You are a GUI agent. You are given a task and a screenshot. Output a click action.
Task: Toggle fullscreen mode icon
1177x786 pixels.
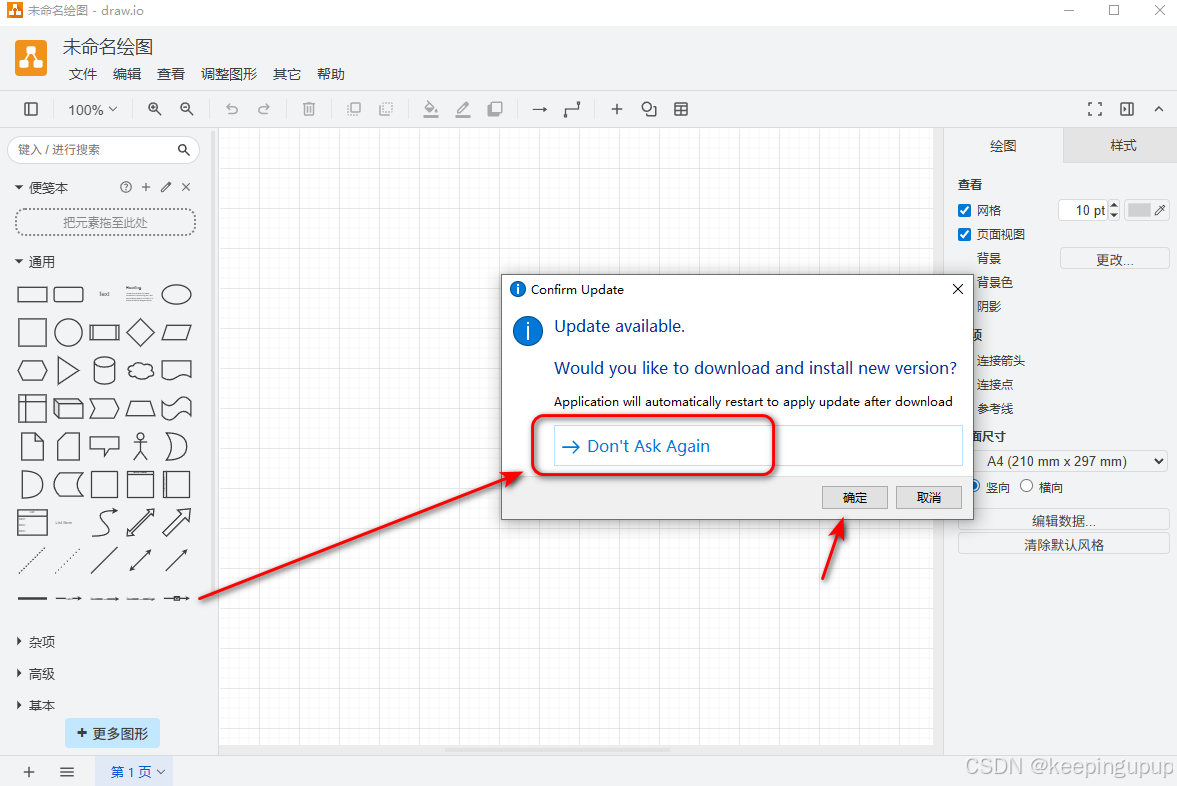click(1095, 110)
